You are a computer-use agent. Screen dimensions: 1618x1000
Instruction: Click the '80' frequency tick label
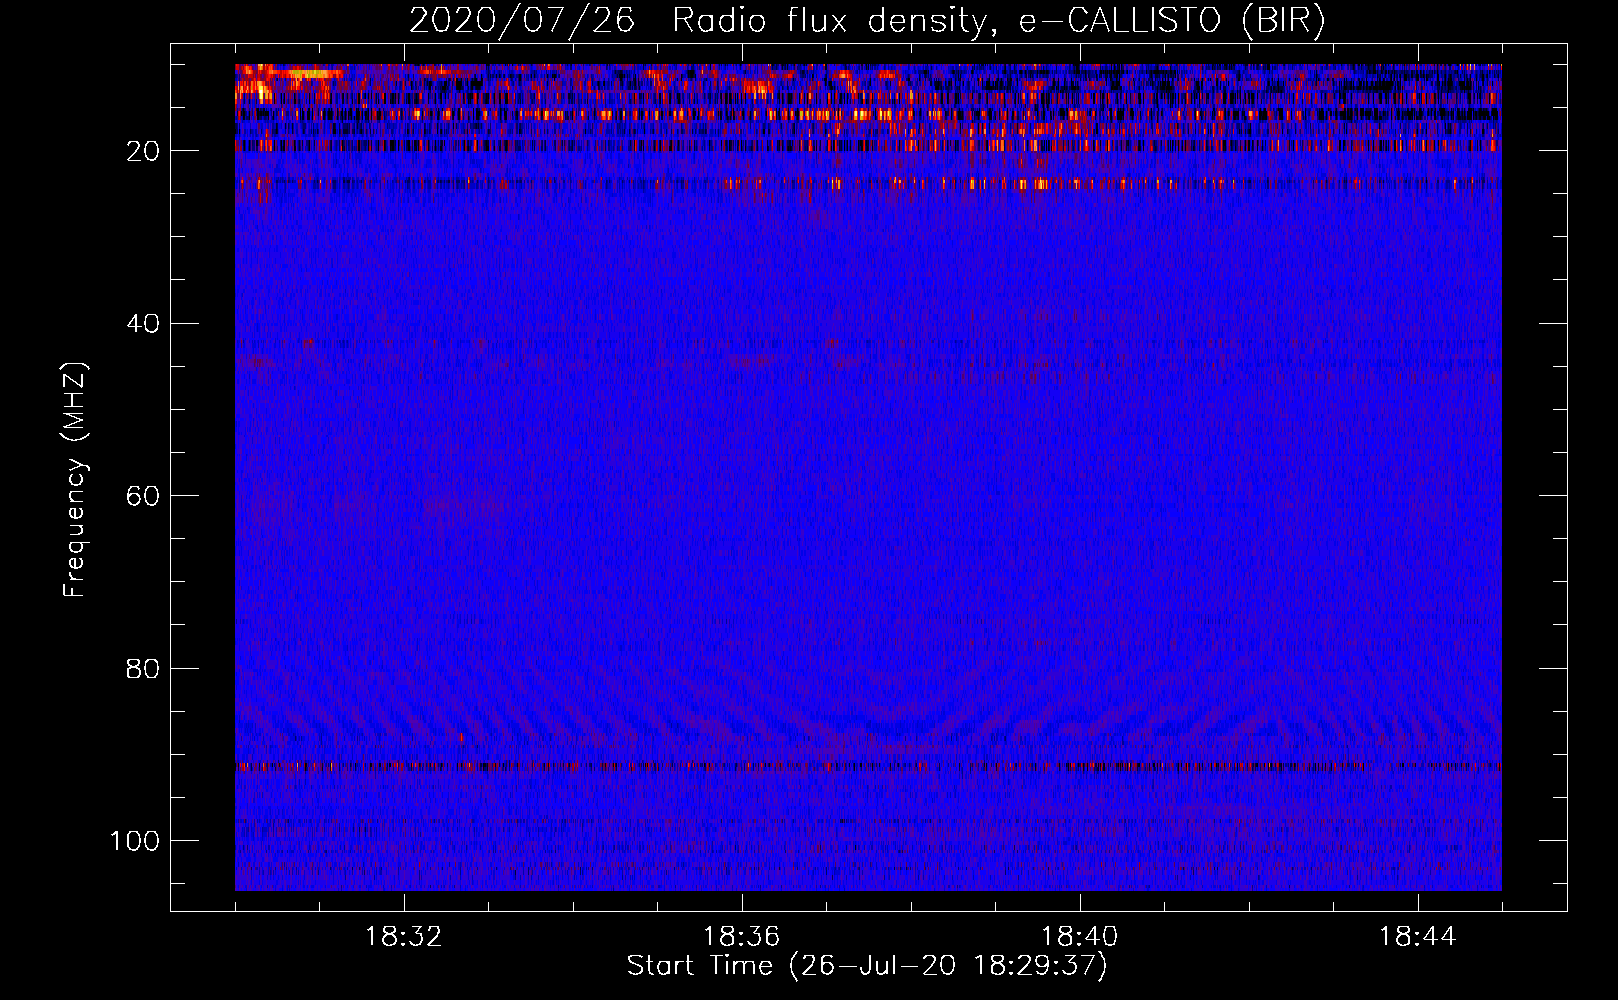pos(143,668)
